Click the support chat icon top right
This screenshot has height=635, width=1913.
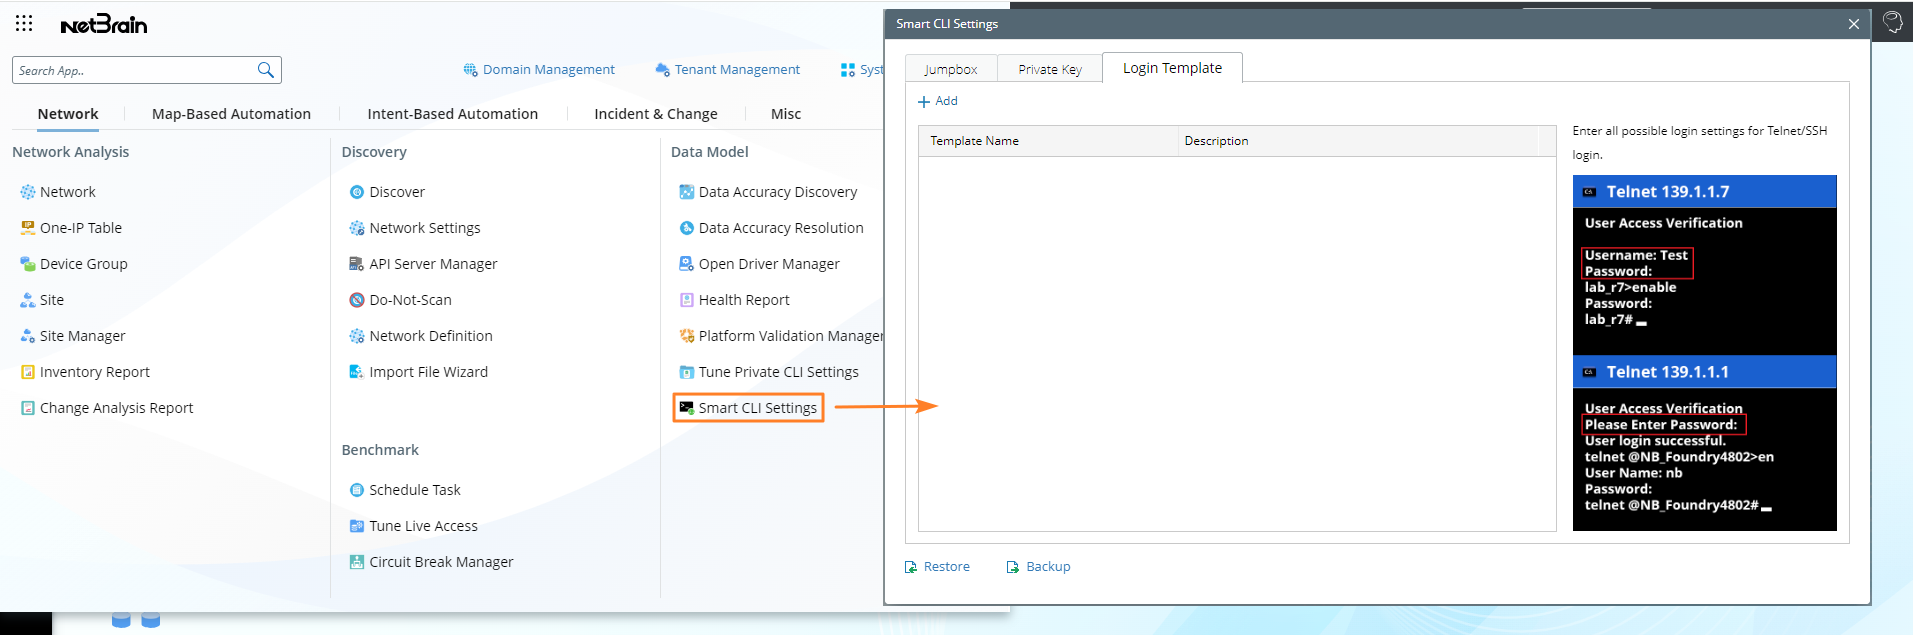point(1892,23)
